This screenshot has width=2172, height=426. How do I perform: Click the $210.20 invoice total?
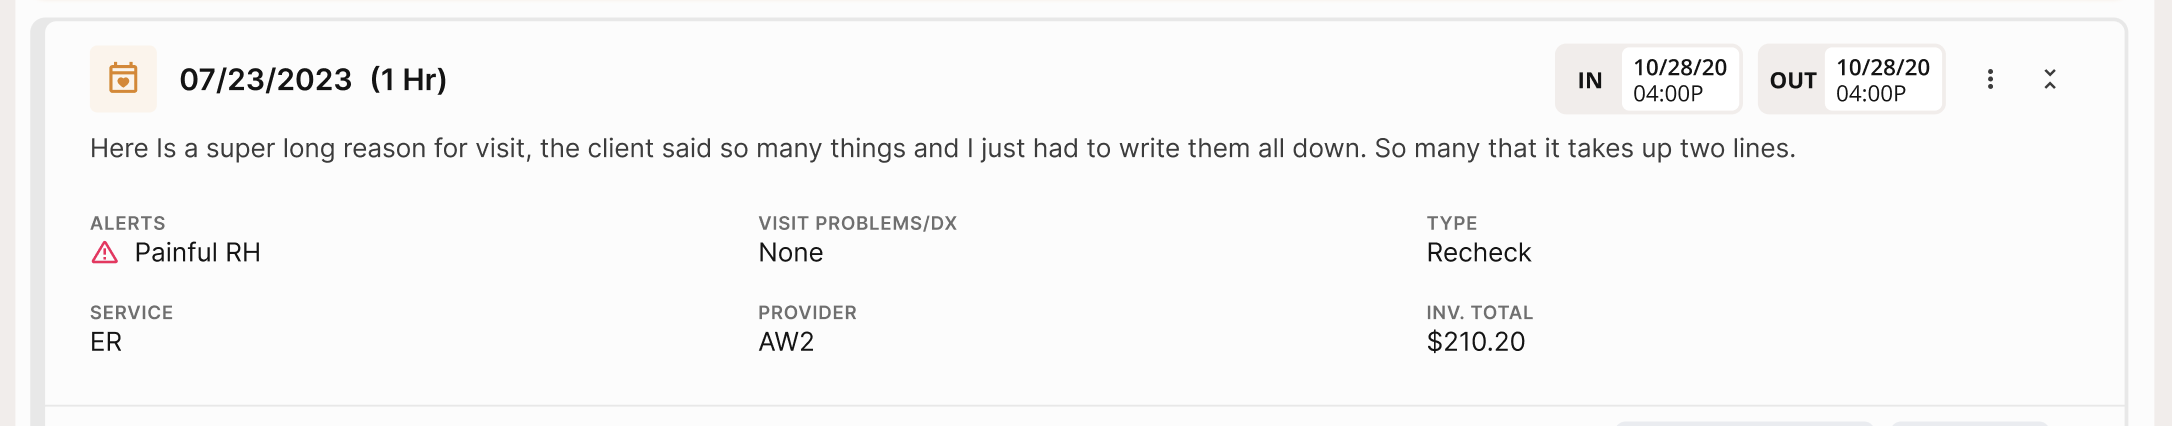tap(1475, 342)
